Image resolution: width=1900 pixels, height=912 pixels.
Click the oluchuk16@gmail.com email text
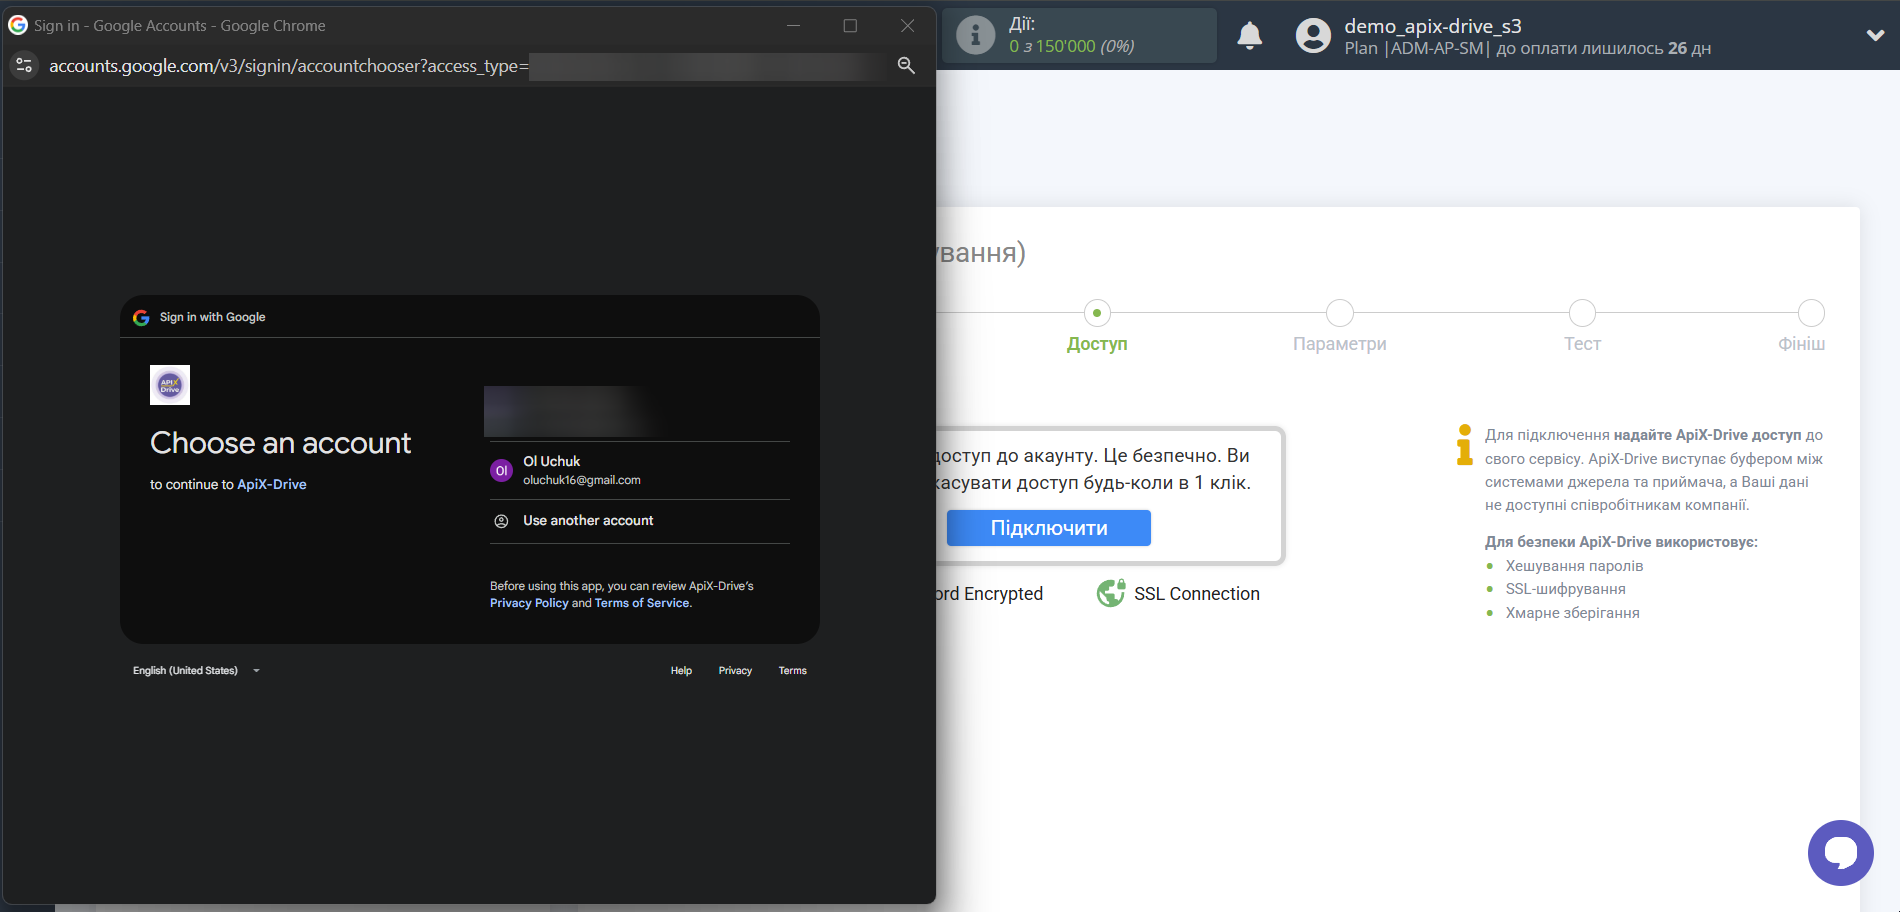tap(582, 480)
